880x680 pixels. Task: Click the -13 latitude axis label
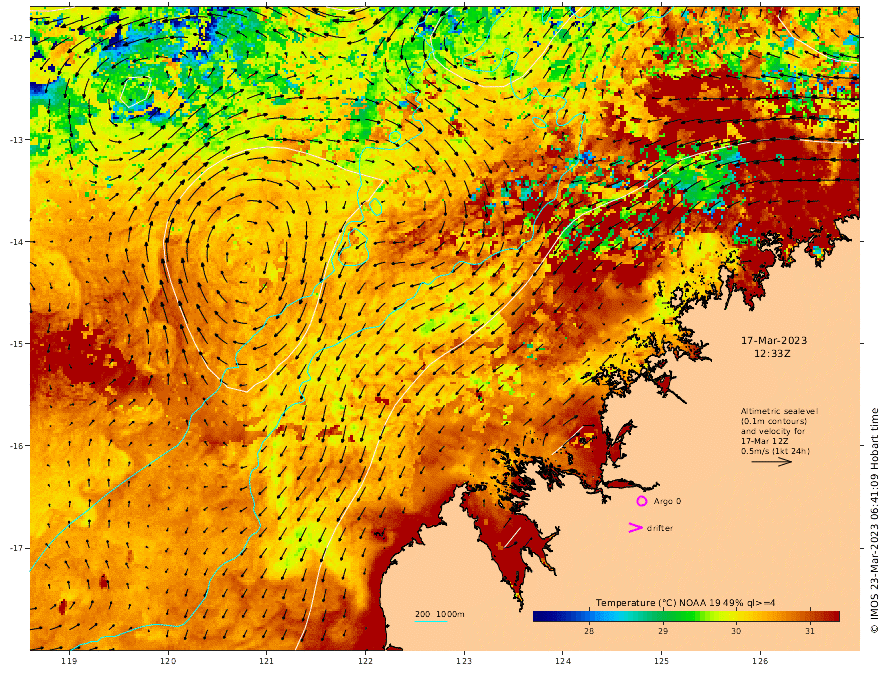[16, 140]
